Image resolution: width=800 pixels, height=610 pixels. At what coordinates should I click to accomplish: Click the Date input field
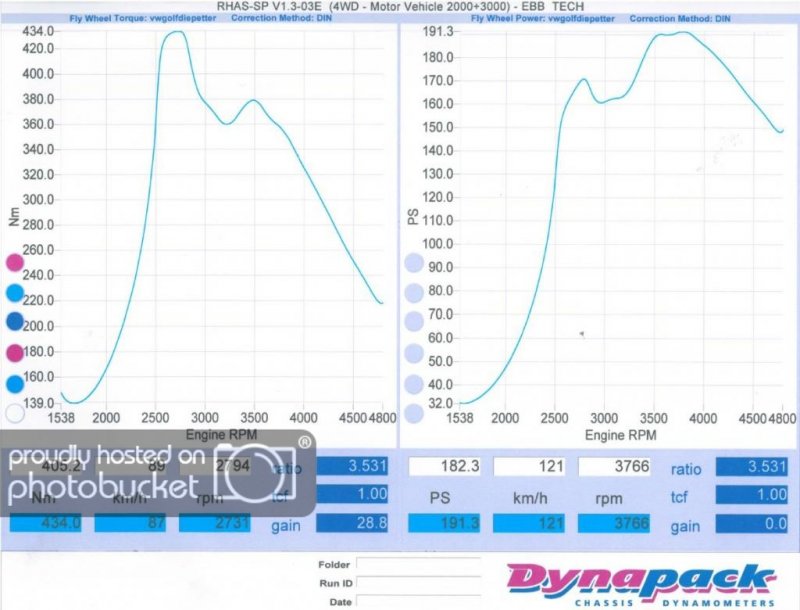[x=417, y=601]
